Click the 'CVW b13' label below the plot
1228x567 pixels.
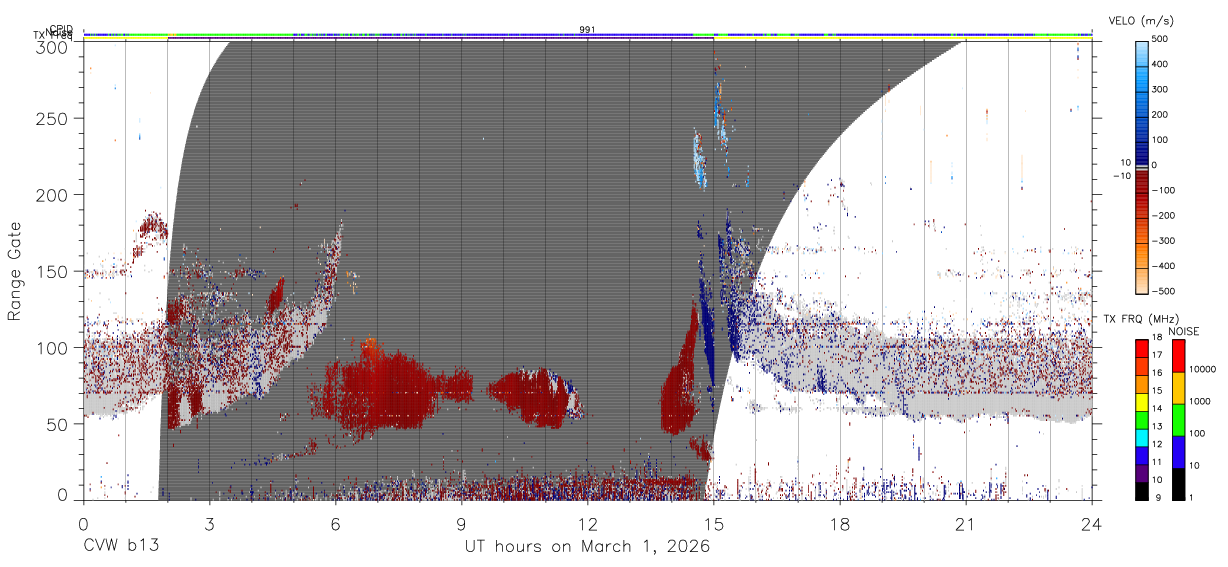121,547
